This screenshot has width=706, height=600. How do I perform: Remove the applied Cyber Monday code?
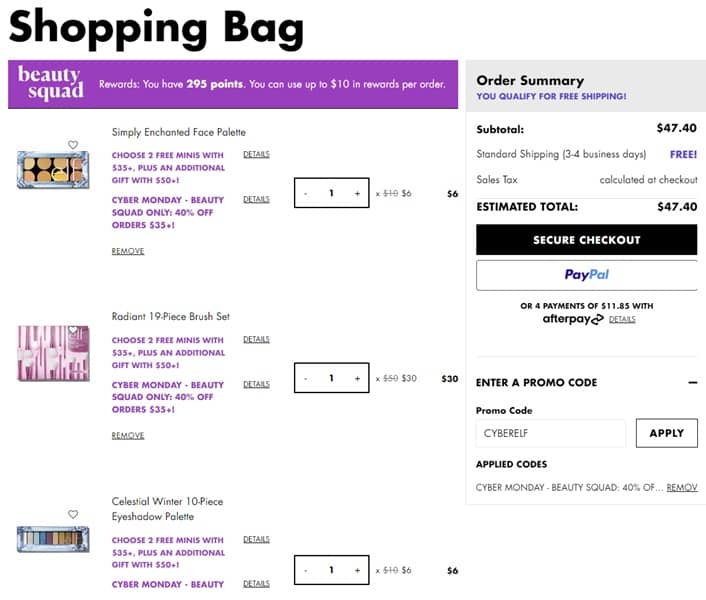tap(682, 487)
